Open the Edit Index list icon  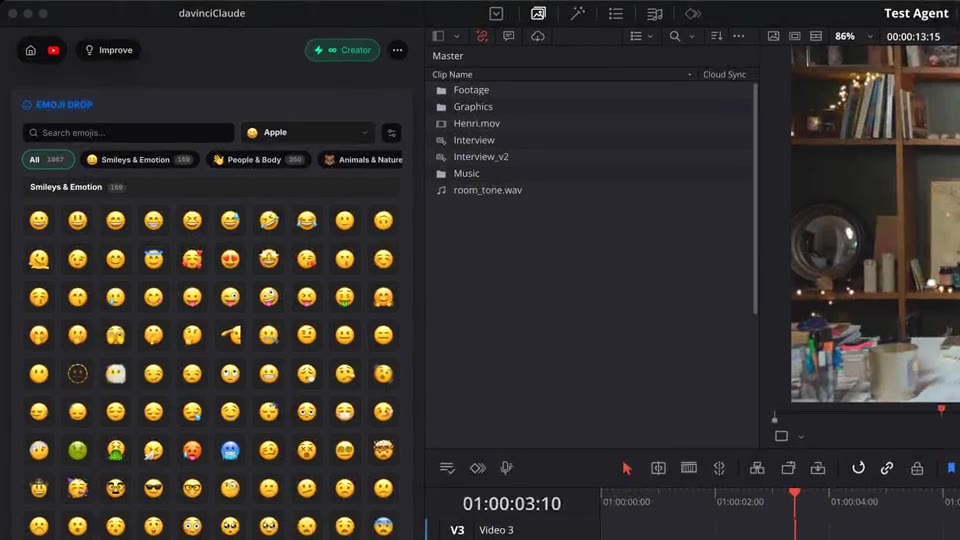pyautogui.click(x=616, y=13)
